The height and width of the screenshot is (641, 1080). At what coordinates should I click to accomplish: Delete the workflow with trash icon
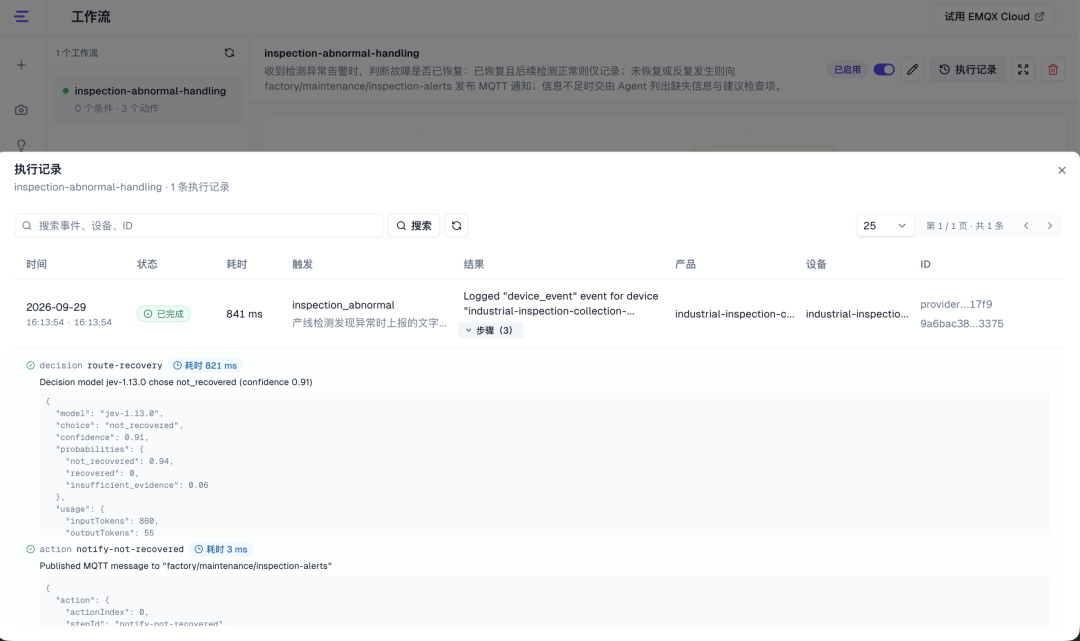coord(1053,70)
